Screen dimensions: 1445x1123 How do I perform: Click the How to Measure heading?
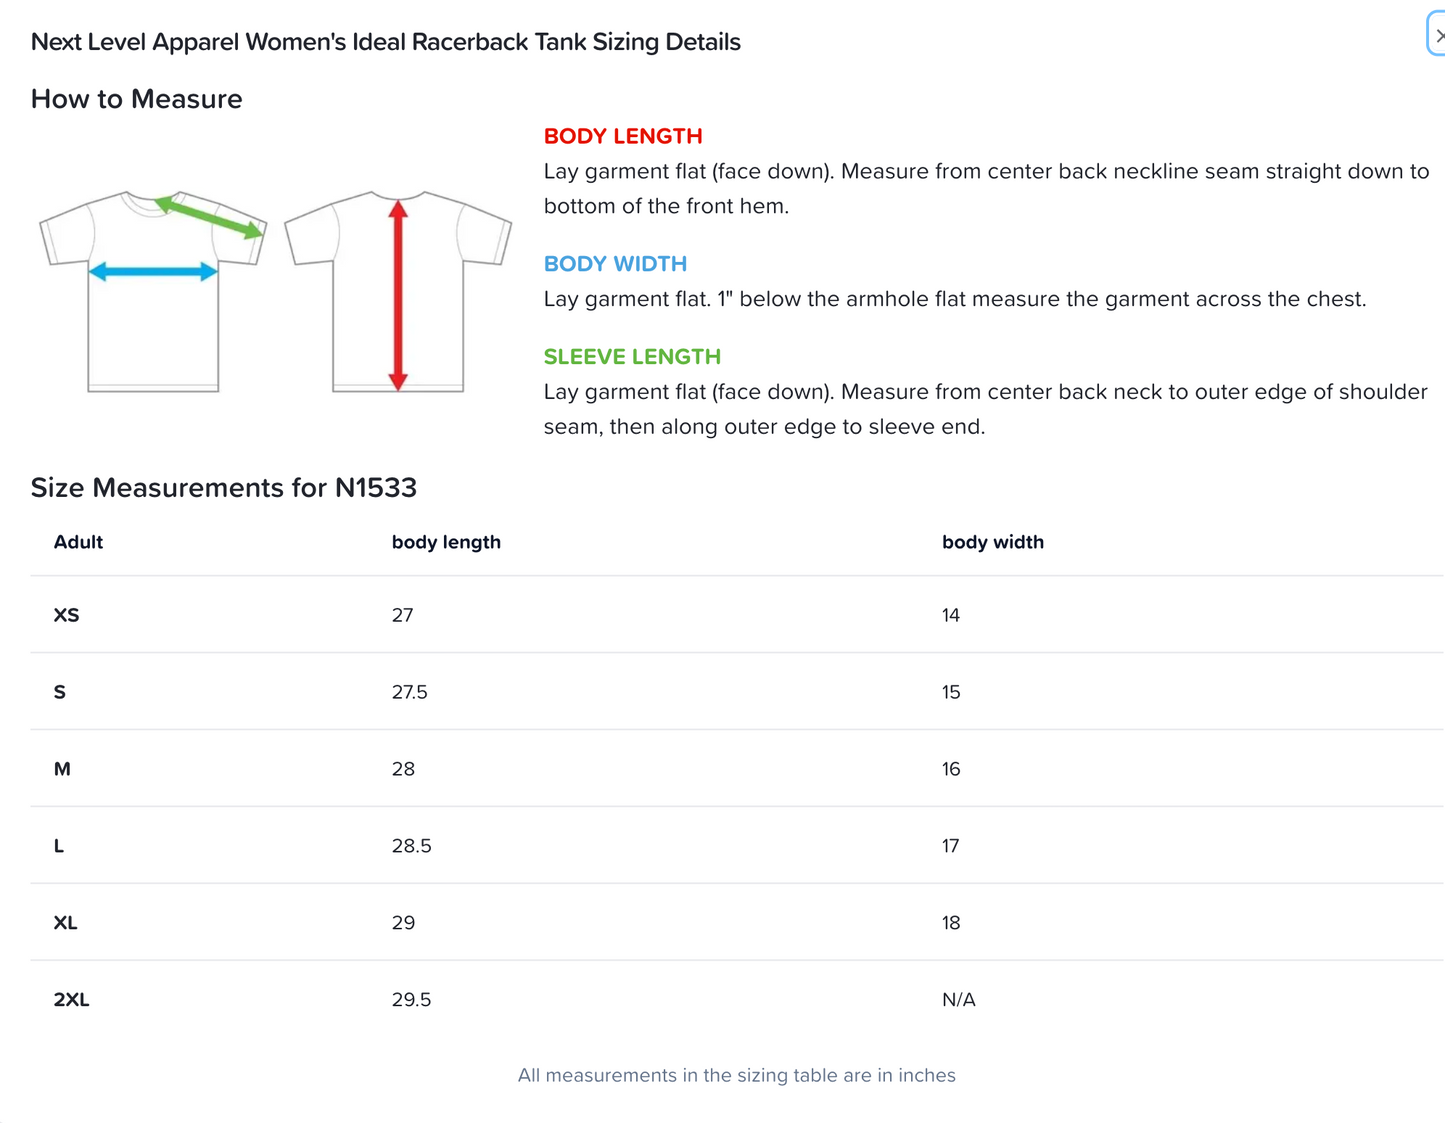point(136,99)
